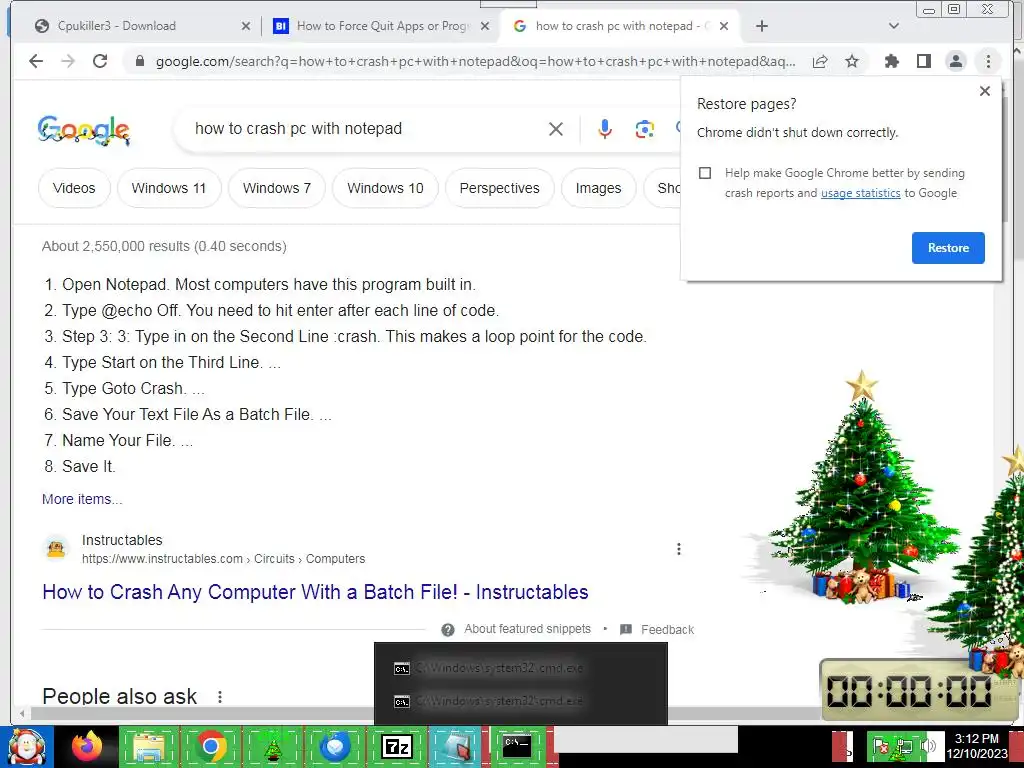Click the Google logo
This screenshot has width=1024, height=768.
84,131
